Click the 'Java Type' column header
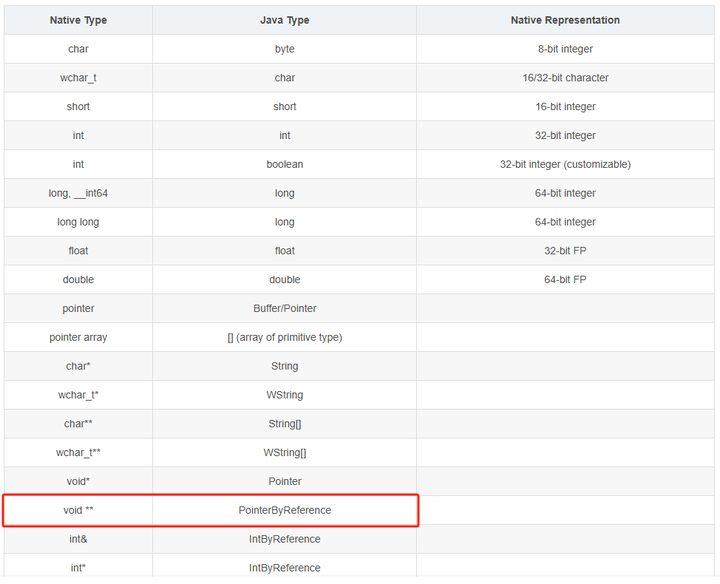 [x=284, y=20]
